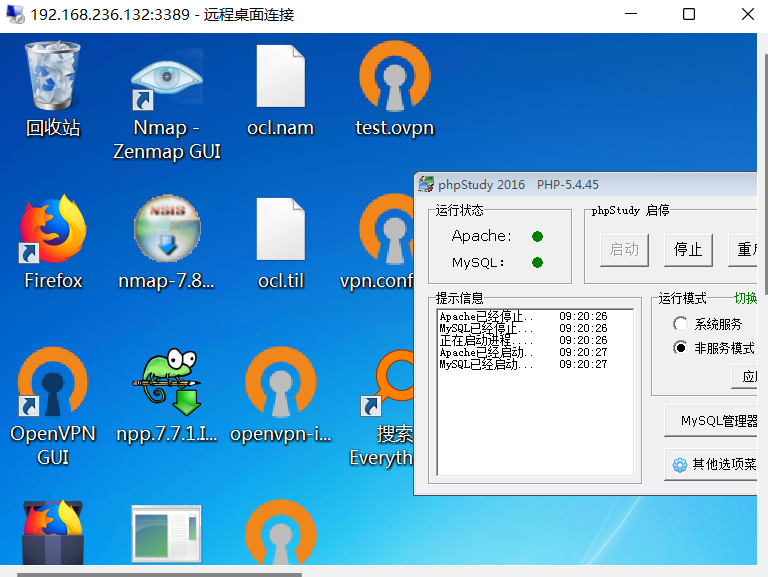768x577 pixels.
Task: Select the npp.7.7.1 Notepad++ installer icon
Action: 167,385
